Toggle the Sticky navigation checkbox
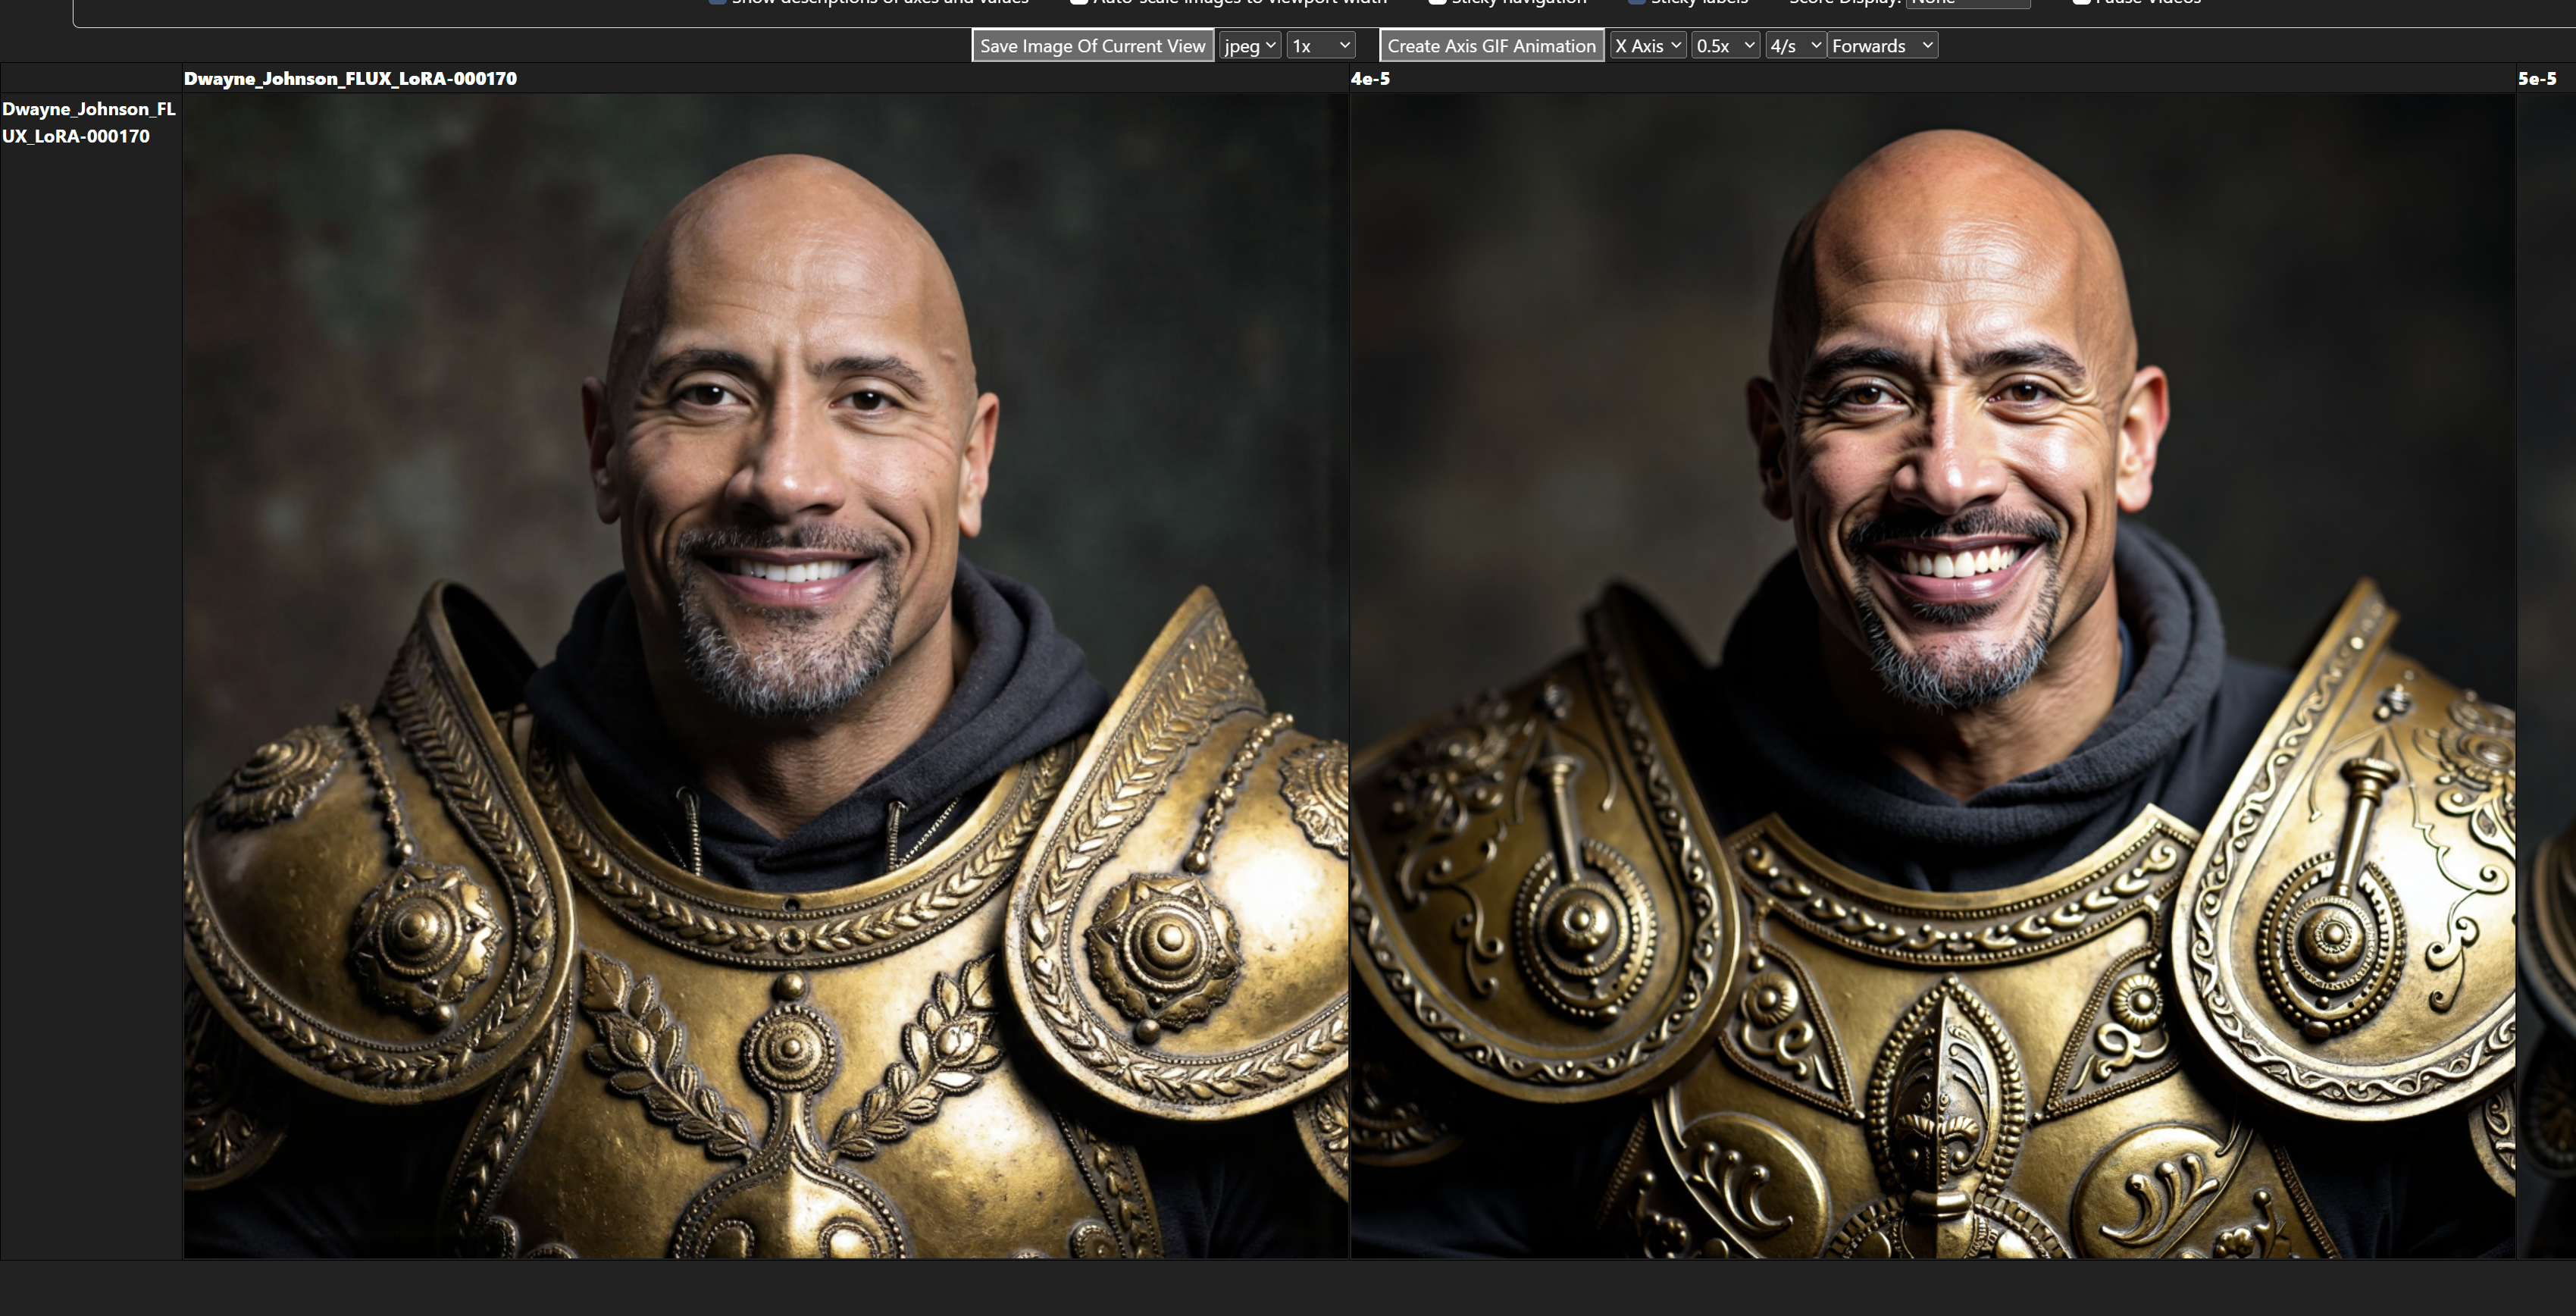Viewport: 2576px width, 1316px height. pos(1438,2)
